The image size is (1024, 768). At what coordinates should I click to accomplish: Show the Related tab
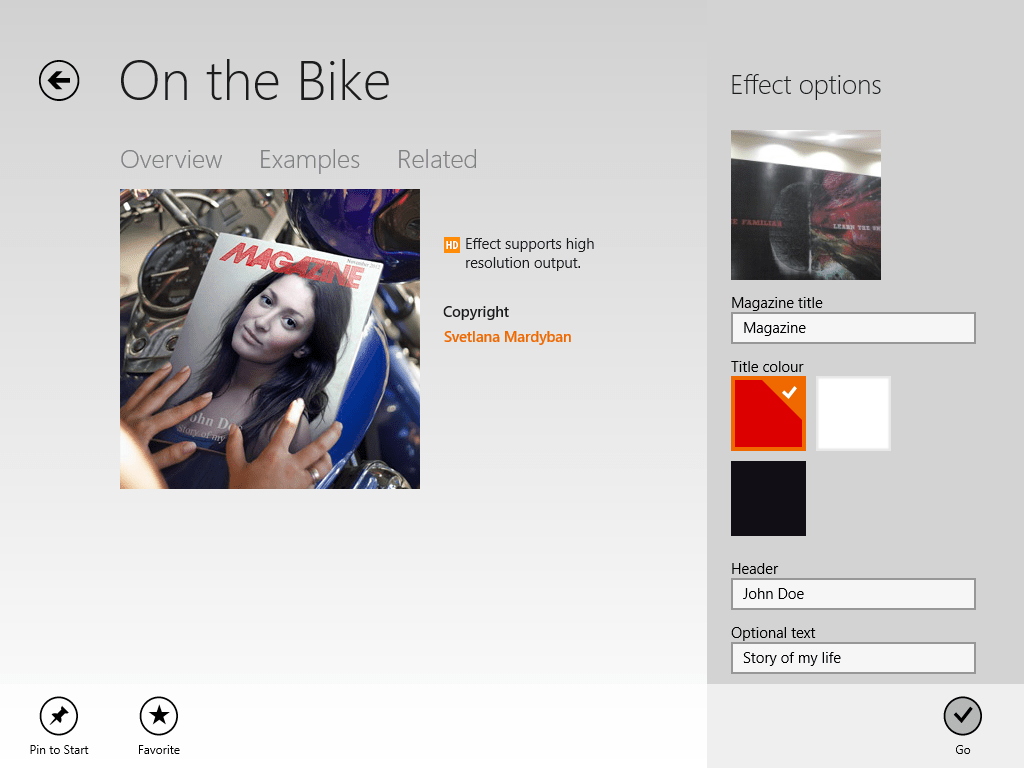[x=437, y=160]
